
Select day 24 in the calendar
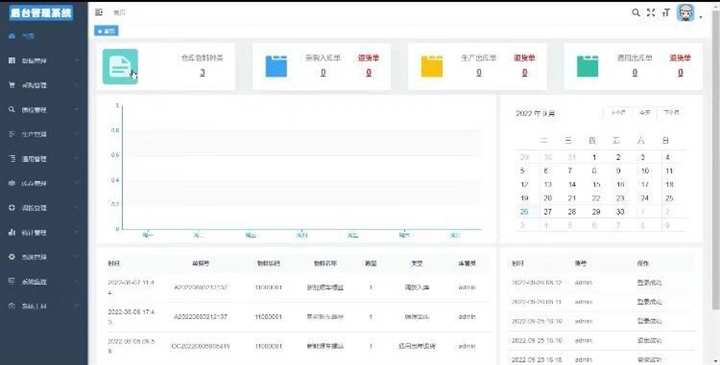tap(645, 198)
